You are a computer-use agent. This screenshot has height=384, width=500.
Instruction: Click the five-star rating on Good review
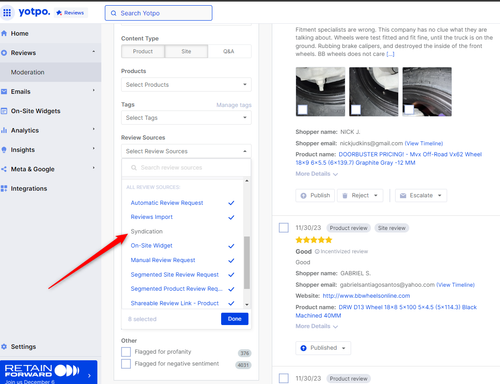[x=314, y=240]
